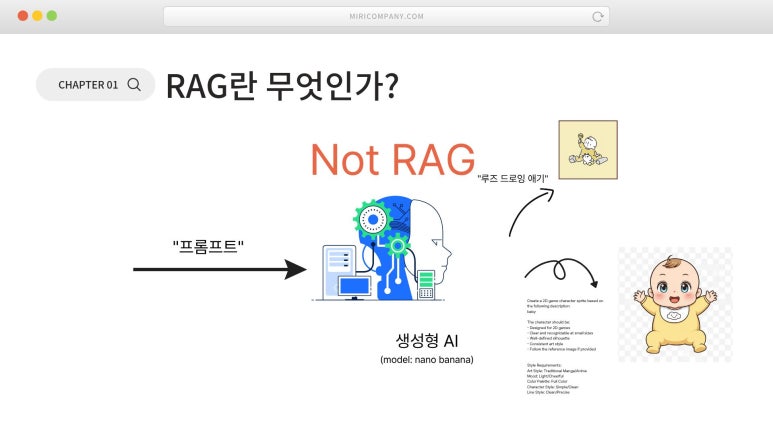Click the orange Not RAG text
The width and height of the screenshot is (773, 435).
[392, 159]
